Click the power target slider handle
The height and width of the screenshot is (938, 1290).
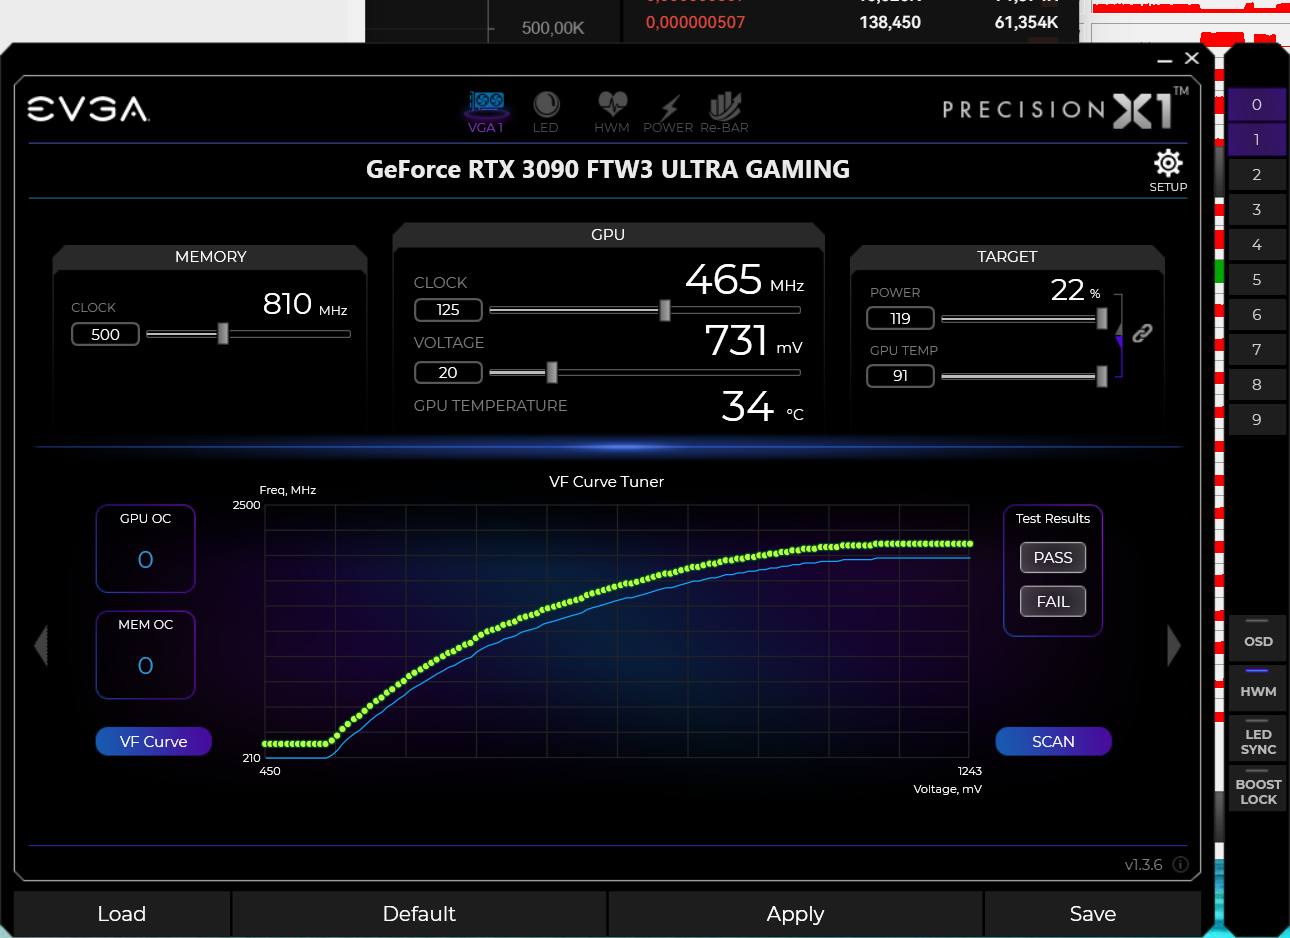[x=1102, y=318]
